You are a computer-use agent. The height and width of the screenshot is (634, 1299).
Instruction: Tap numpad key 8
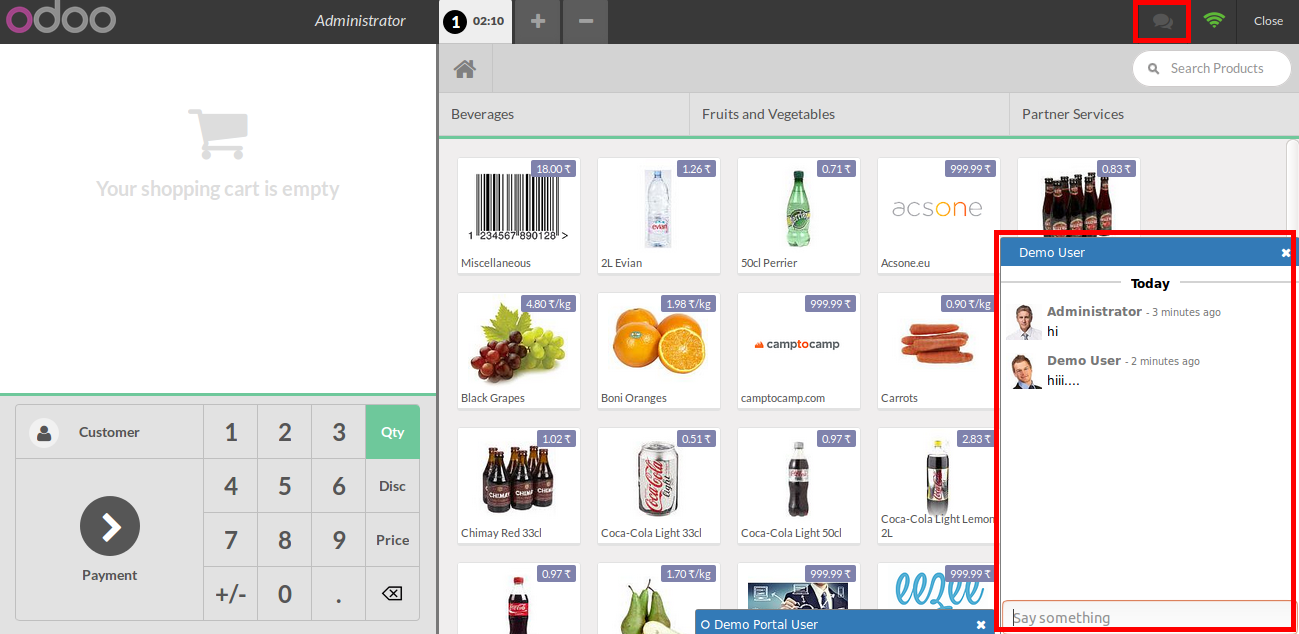coord(285,540)
